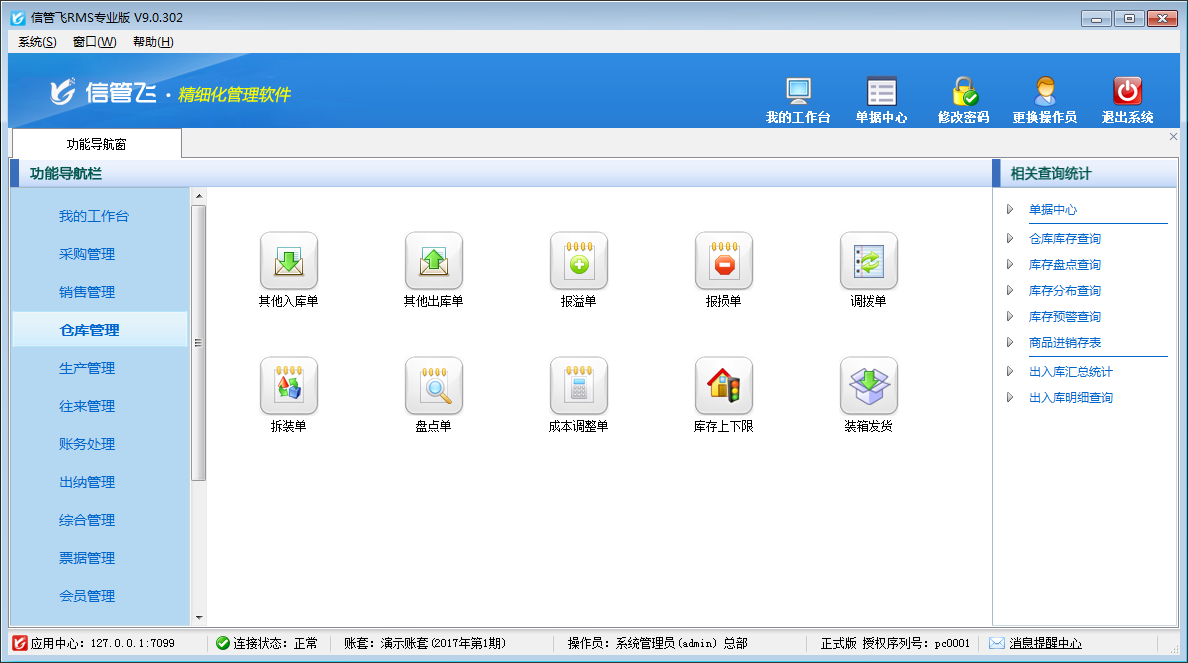Click the sidebar scrollbar down arrow
The image size is (1188, 663).
click(x=199, y=618)
